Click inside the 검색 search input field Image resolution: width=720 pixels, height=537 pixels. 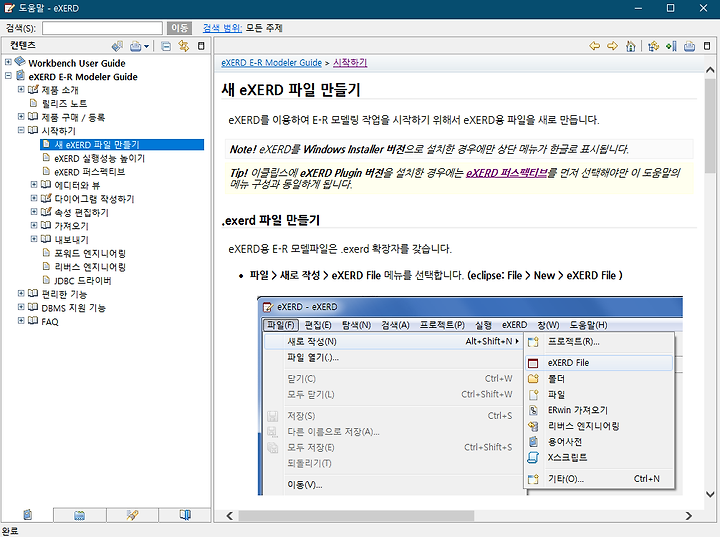click(102, 28)
